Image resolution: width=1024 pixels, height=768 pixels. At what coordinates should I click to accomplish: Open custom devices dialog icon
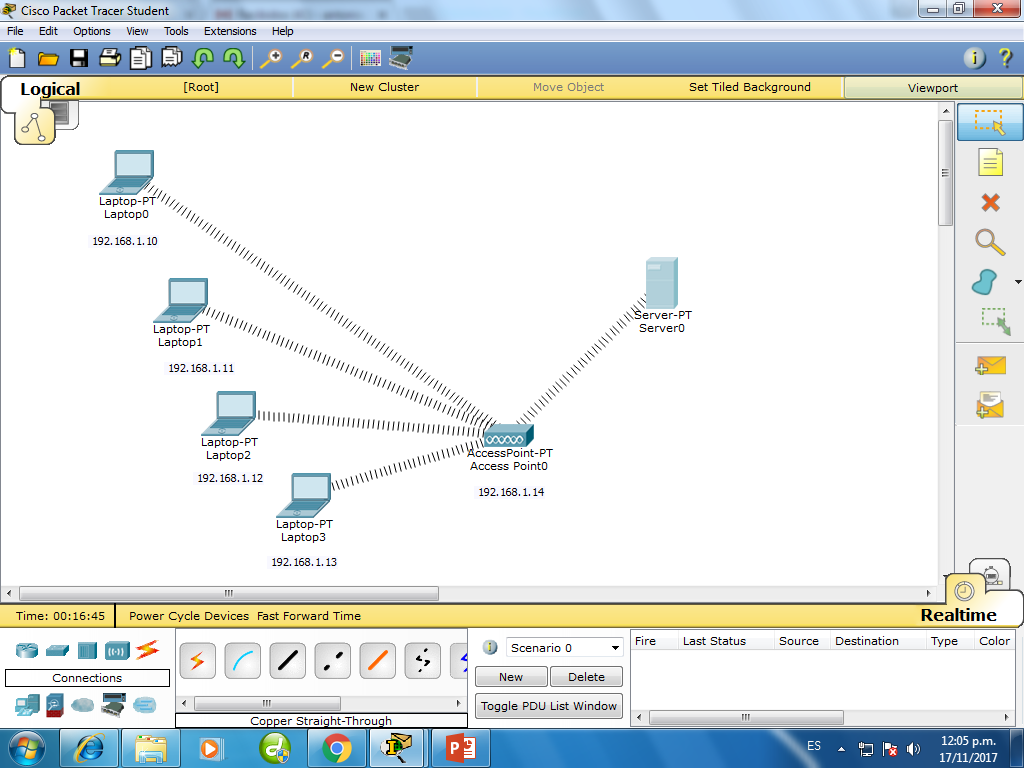401,57
